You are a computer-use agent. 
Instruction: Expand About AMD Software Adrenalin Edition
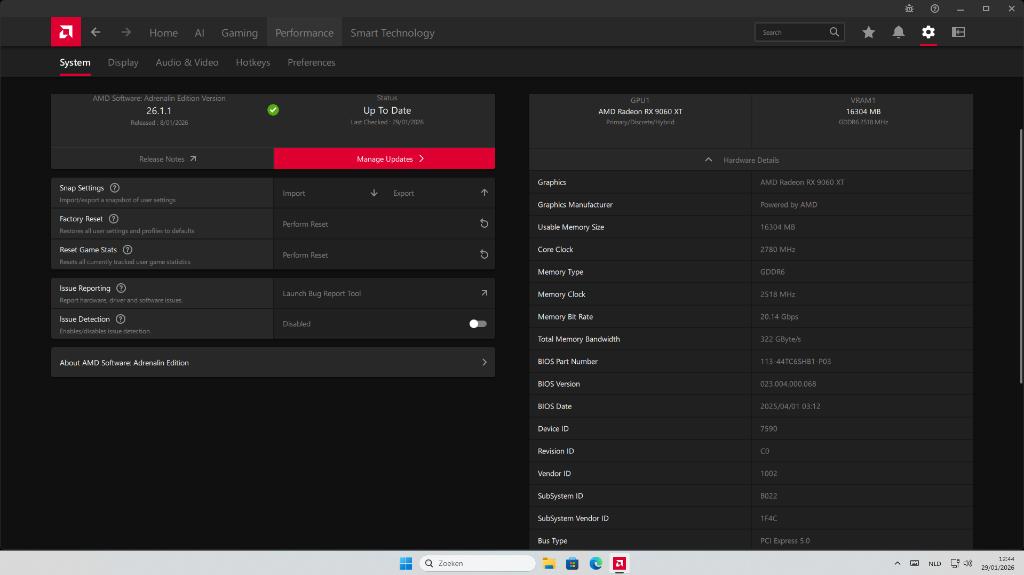(273, 363)
